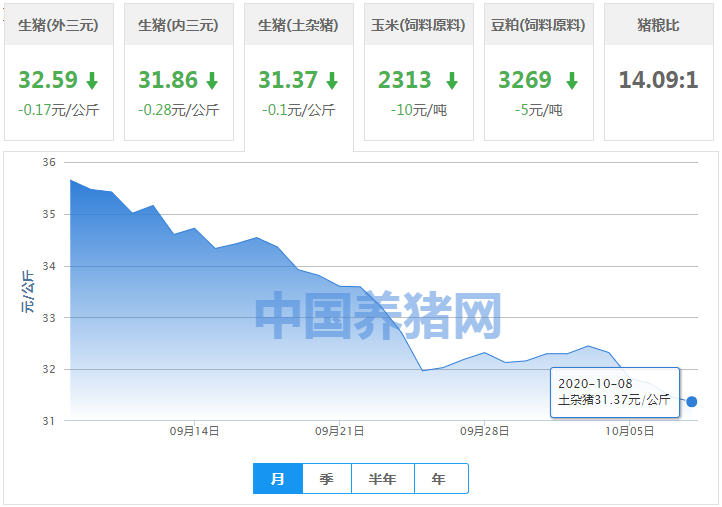Select the 生猪(土杂猪) tab
This screenshot has width=722, height=507.
(x=298, y=25)
